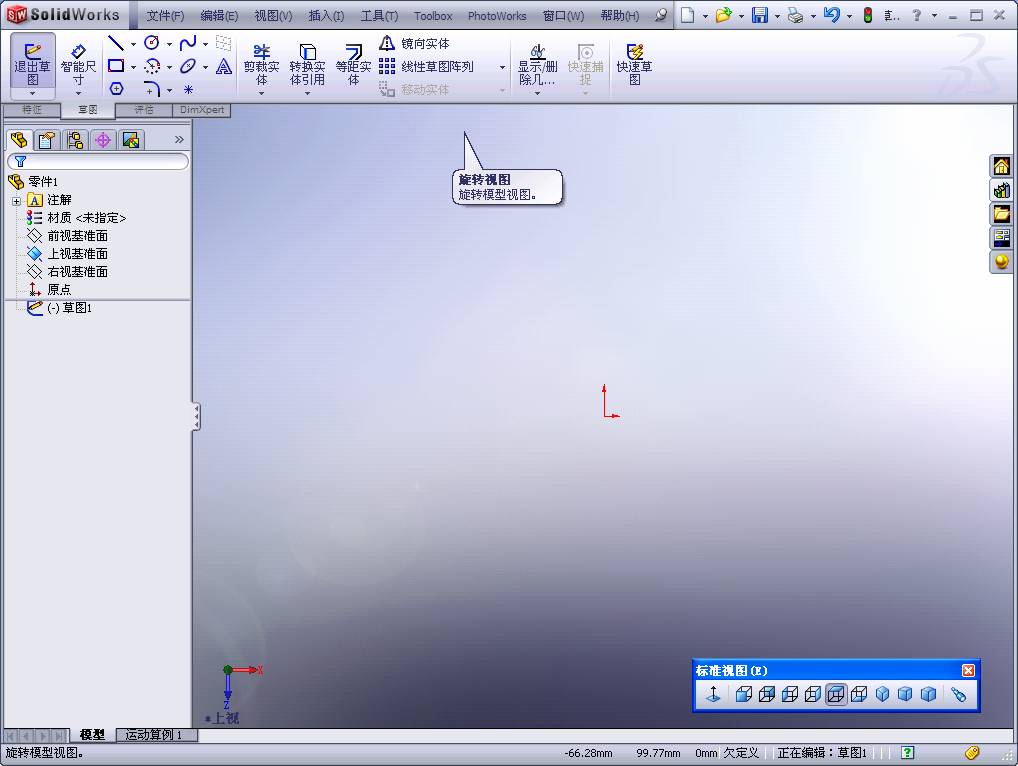The image size is (1018, 766).
Task: Open SolidWorks Resources home icon in task pane
Action: click(x=1001, y=166)
